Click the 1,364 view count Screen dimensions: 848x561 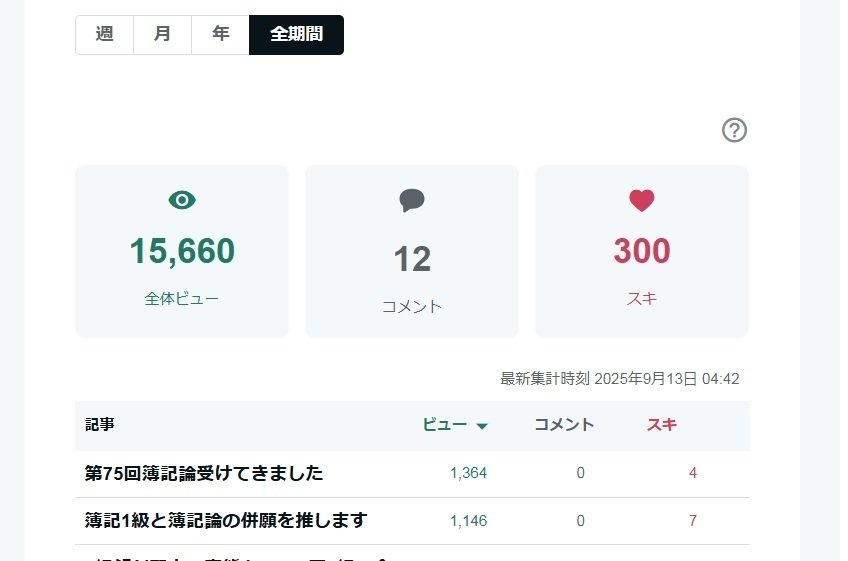tap(468, 473)
